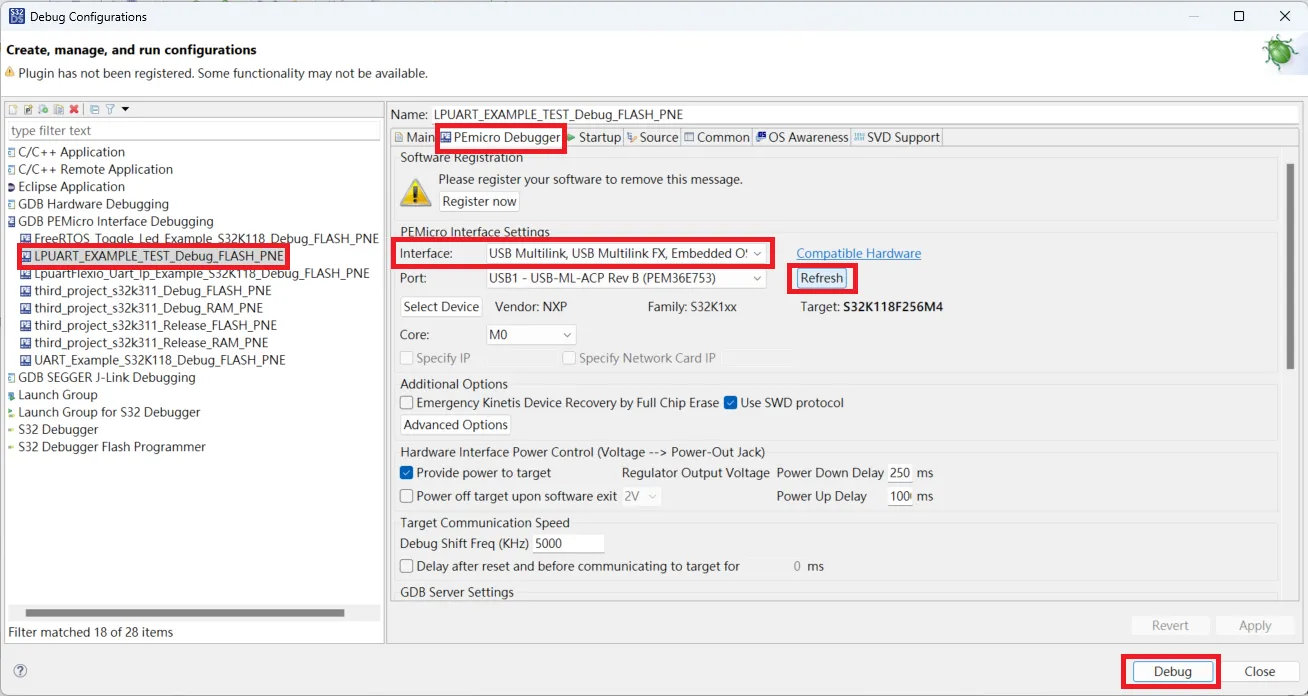
Task: Click the Collapse All toolbar icon
Action: pos(95,109)
